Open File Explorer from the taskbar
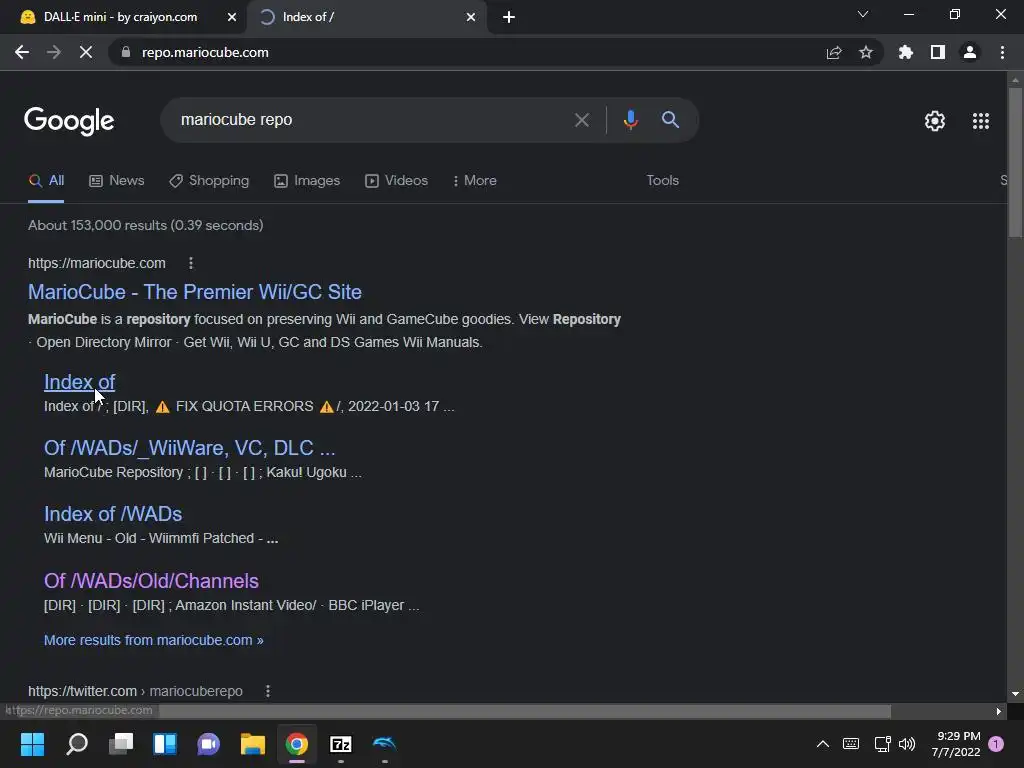The height and width of the screenshot is (768, 1024). pyautogui.click(x=253, y=744)
